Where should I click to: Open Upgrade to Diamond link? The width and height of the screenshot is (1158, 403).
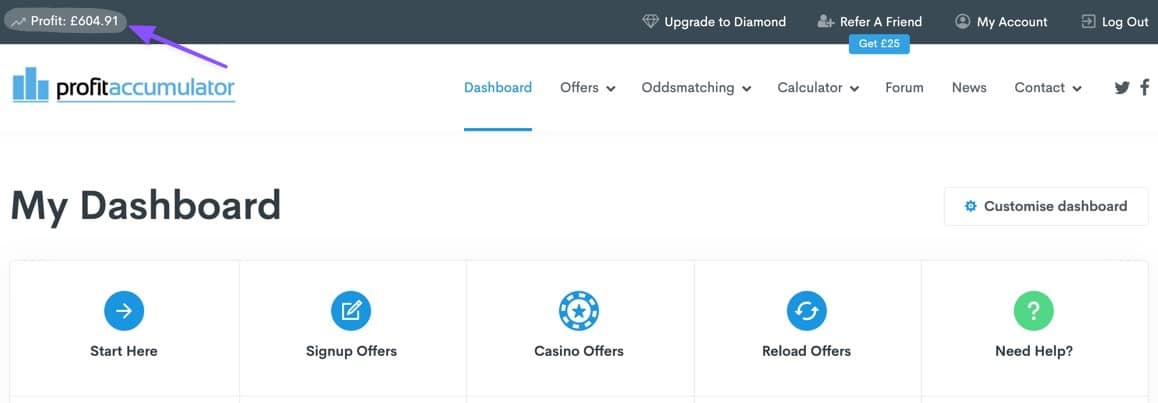pos(724,22)
